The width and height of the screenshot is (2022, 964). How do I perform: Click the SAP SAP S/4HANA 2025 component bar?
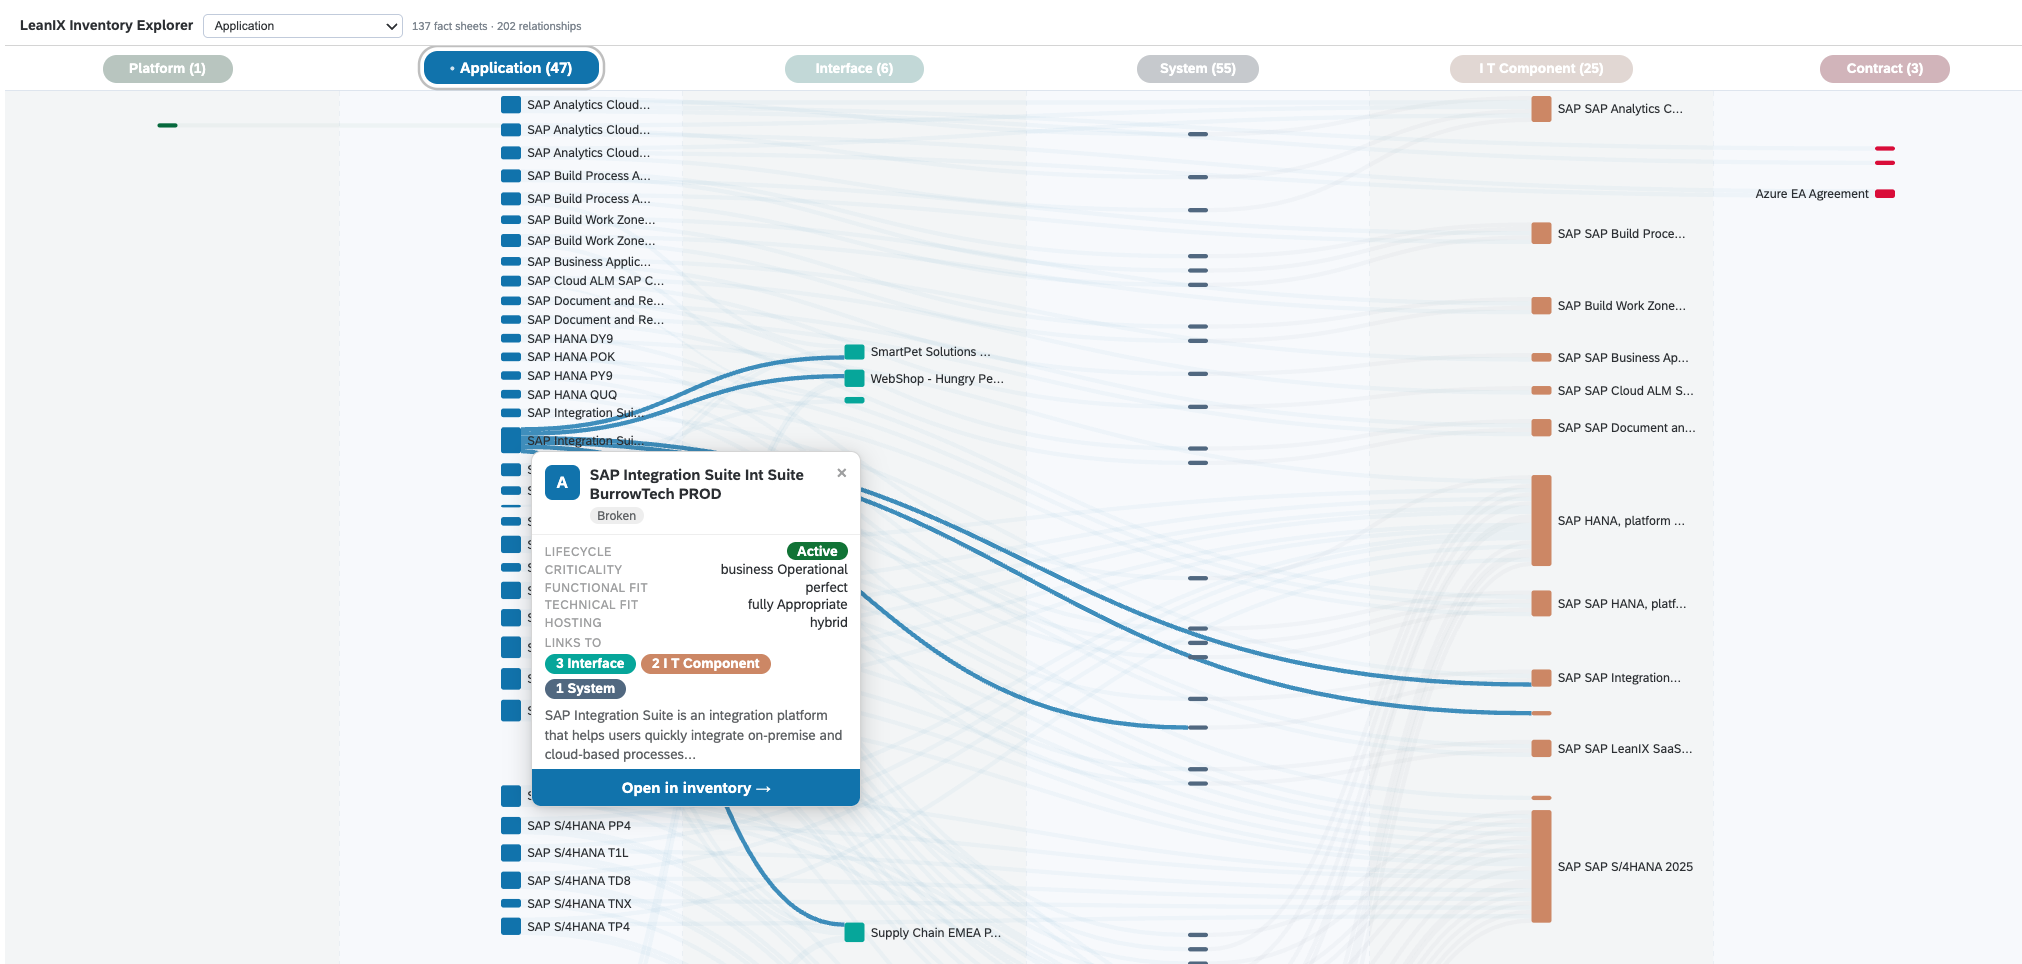pyautogui.click(x=1542, y=867)
